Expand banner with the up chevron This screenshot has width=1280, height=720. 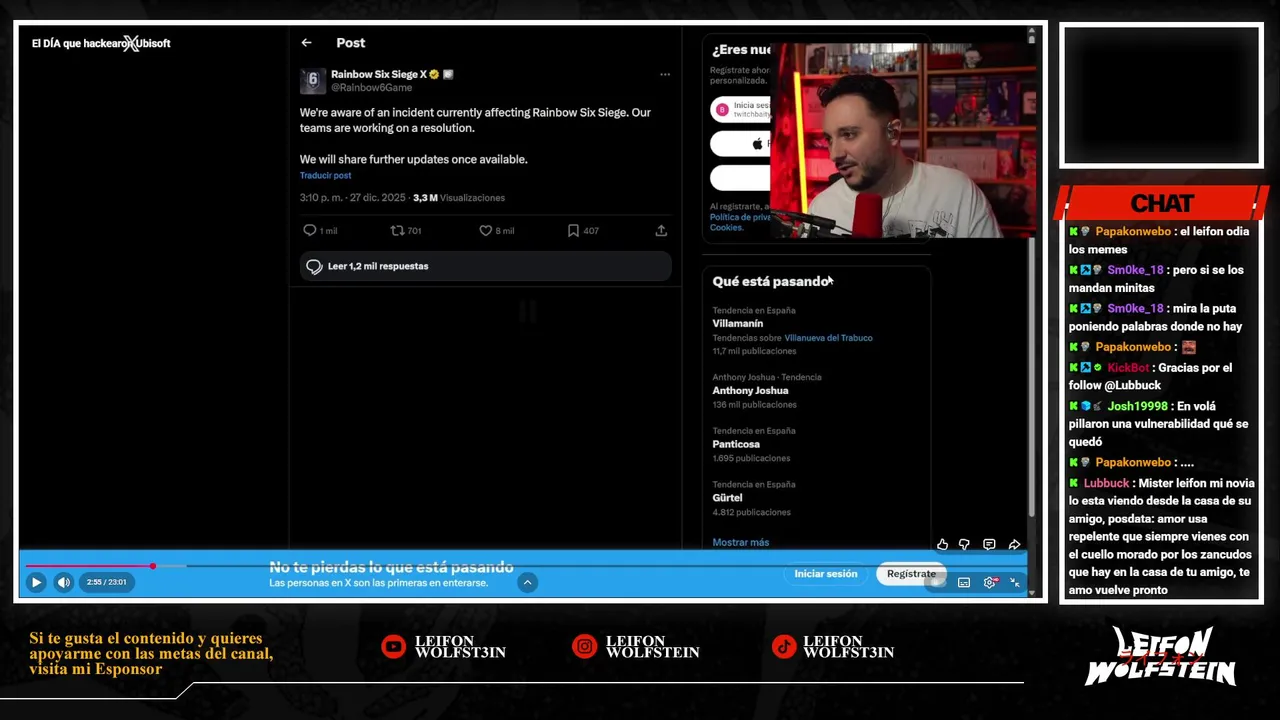pyautogui.click(x=527, y=582)
